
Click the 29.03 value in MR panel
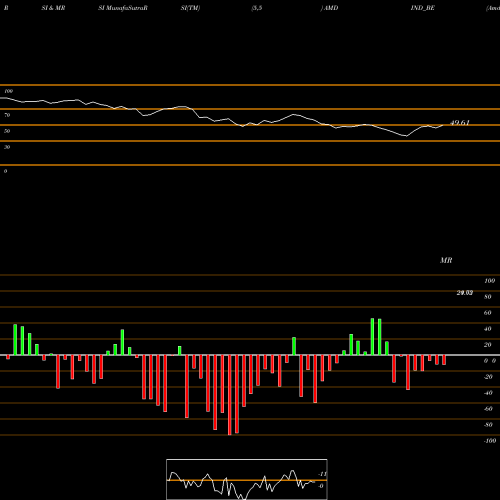(465, 293)
